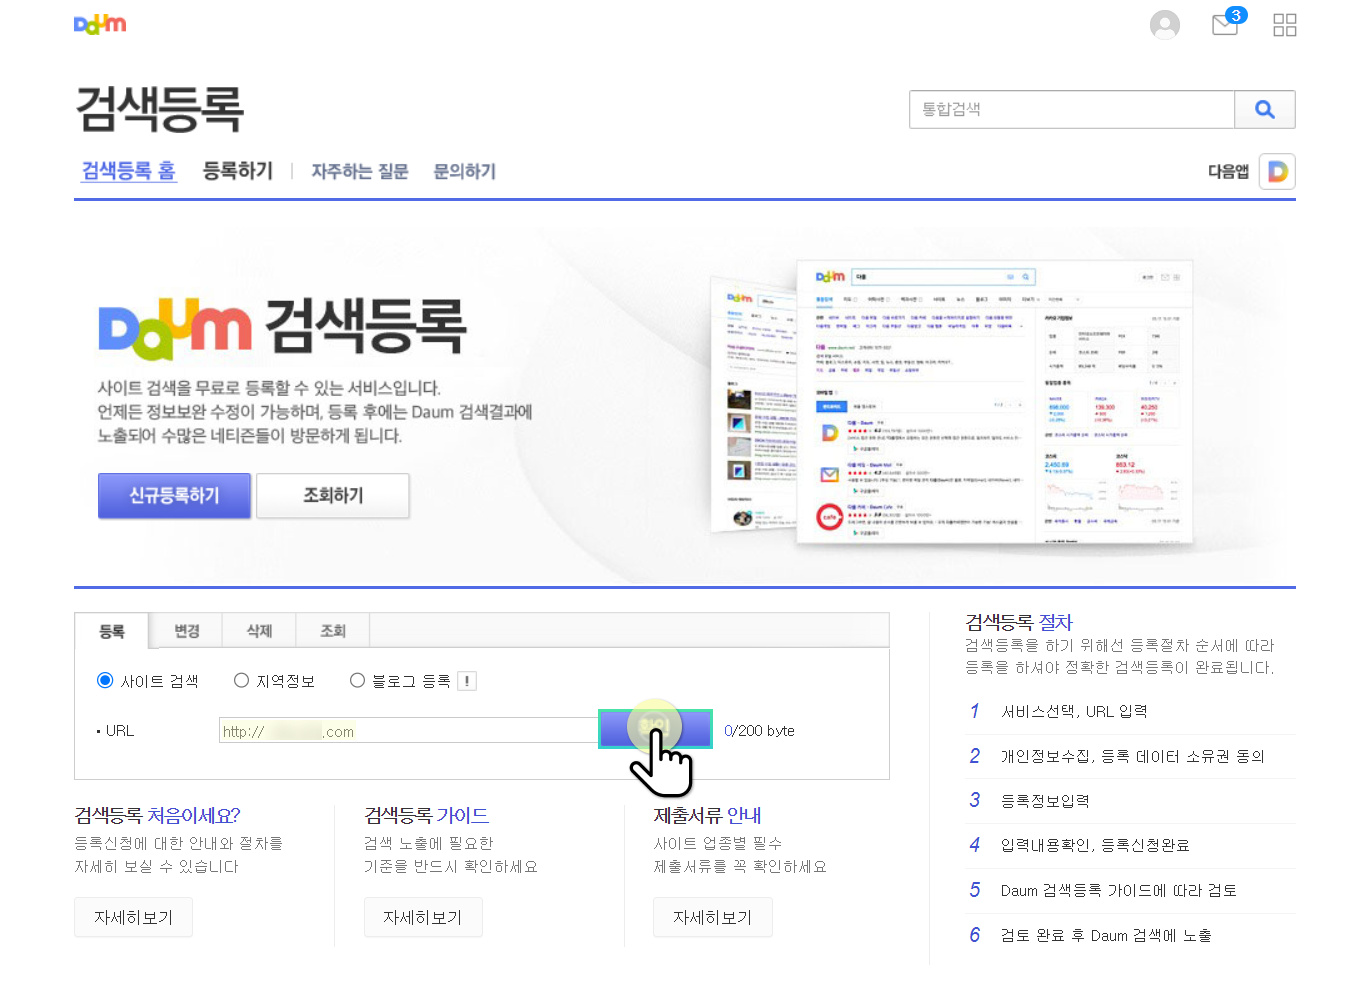Switch to the 변경 tab

(186, 631)
